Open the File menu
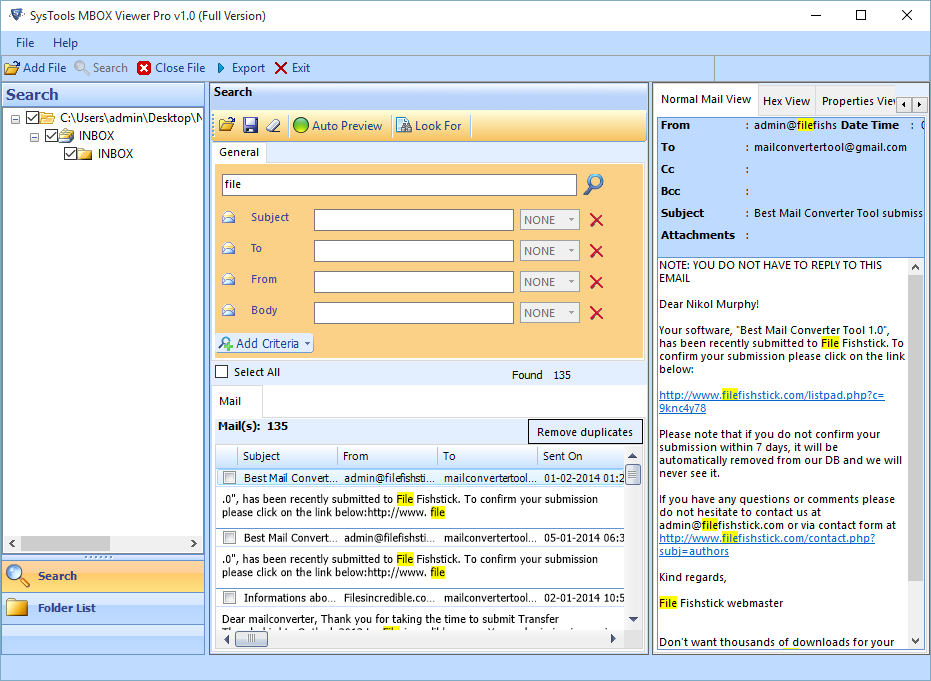Image resolution: width=931 pixels, height=681 pixels. [x=25, y=43]
